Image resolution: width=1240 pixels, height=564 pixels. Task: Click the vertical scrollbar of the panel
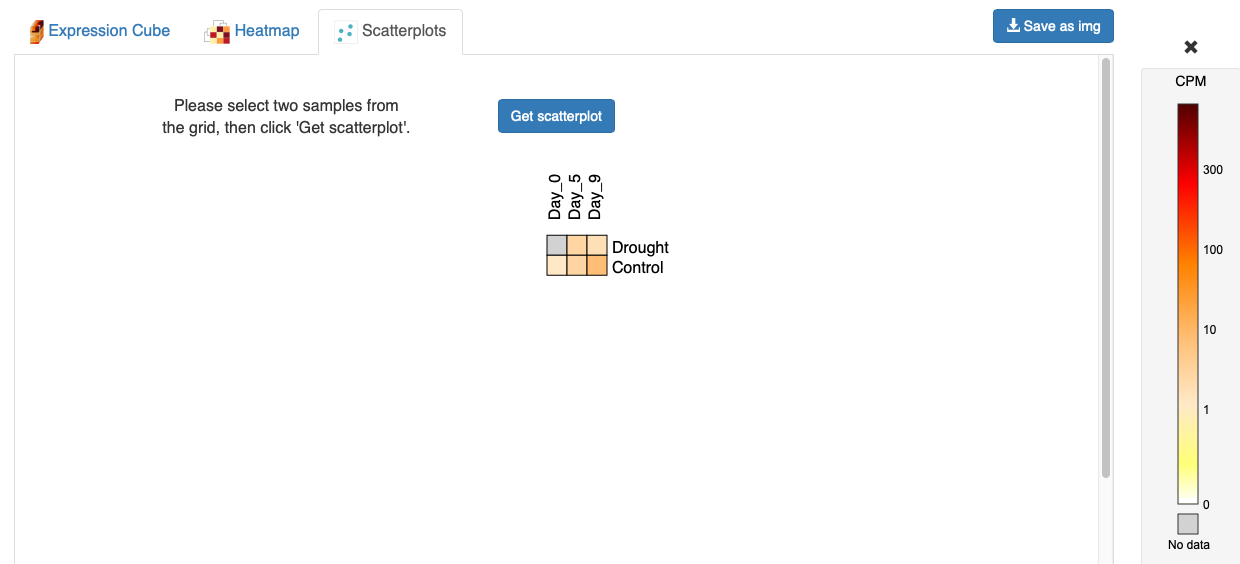pos(1106,268)
